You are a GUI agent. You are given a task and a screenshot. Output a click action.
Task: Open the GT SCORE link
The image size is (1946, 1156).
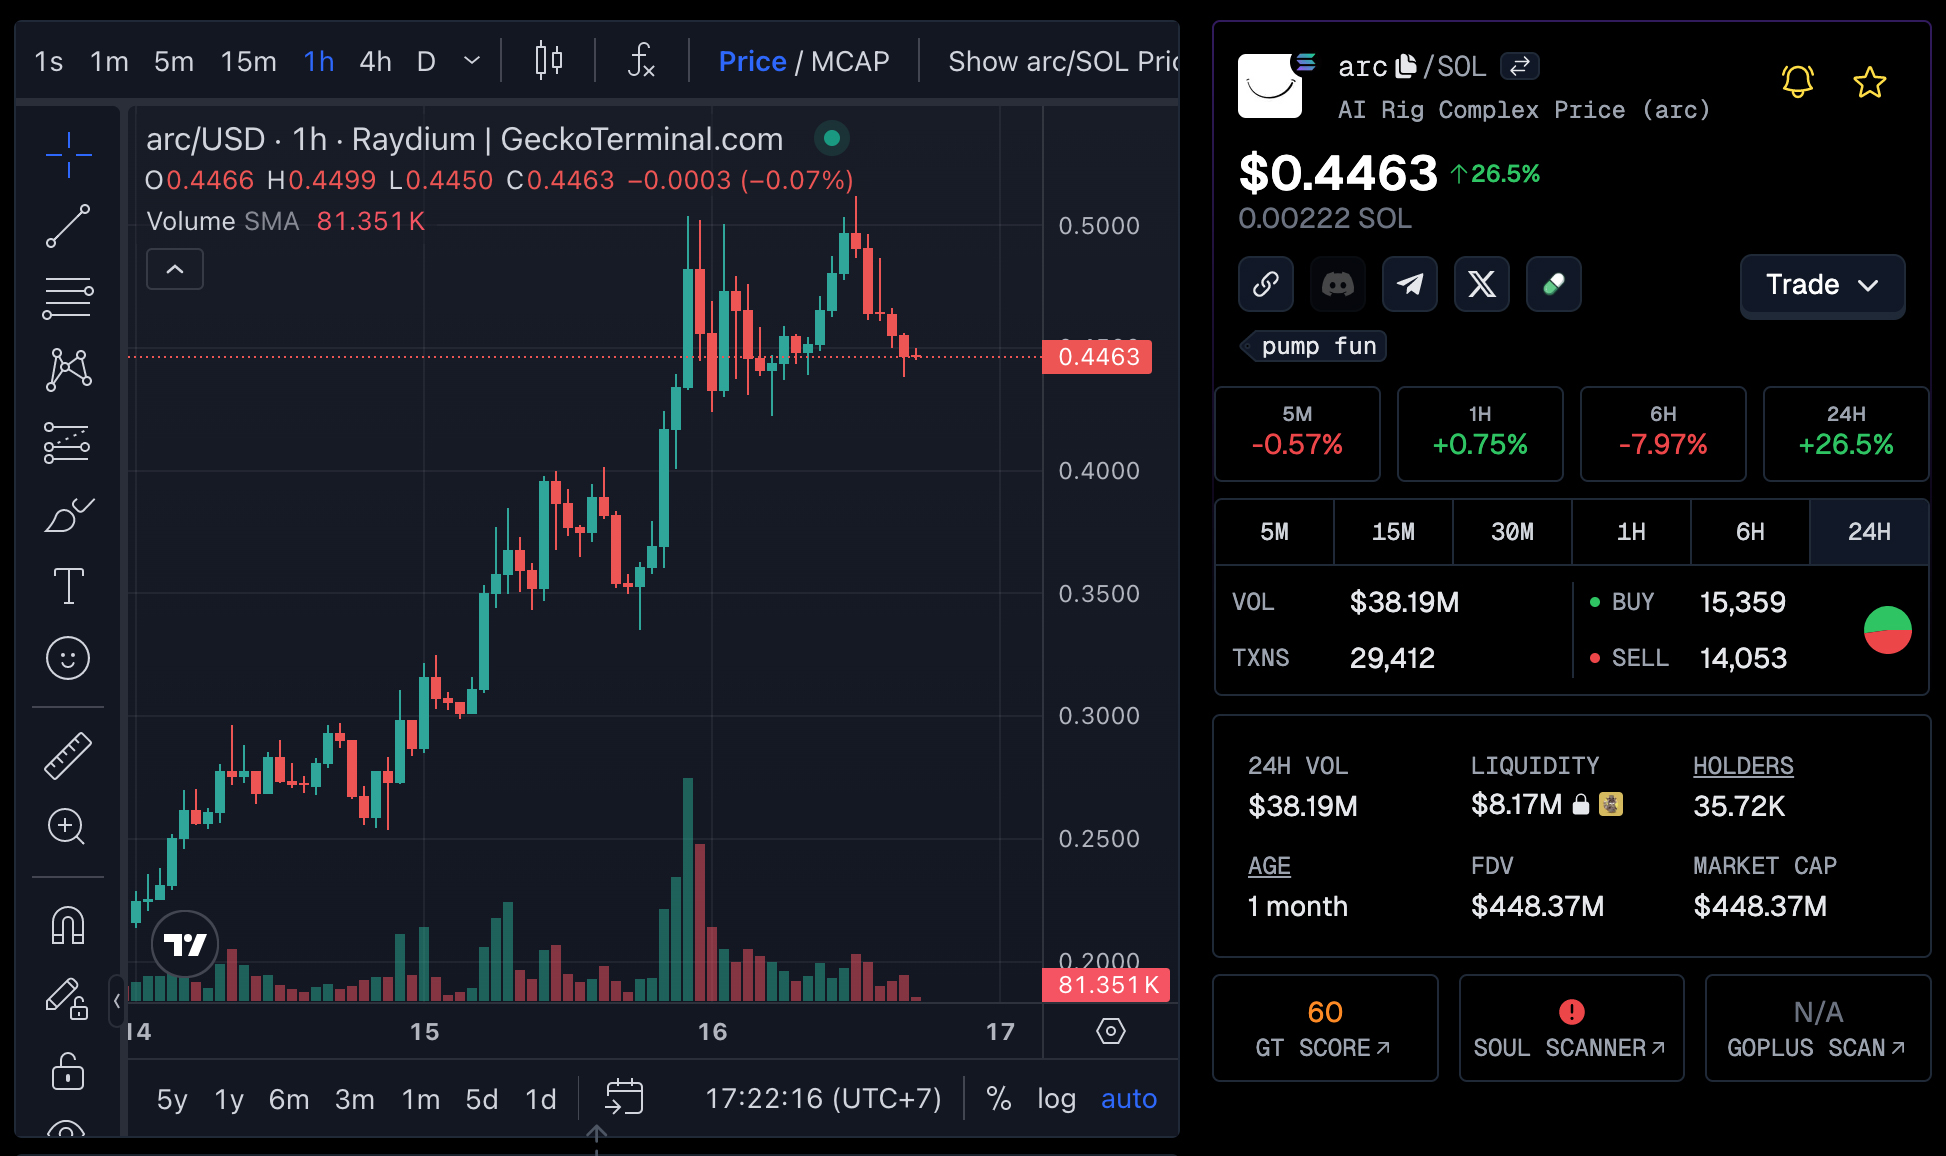point(1325,1028)
